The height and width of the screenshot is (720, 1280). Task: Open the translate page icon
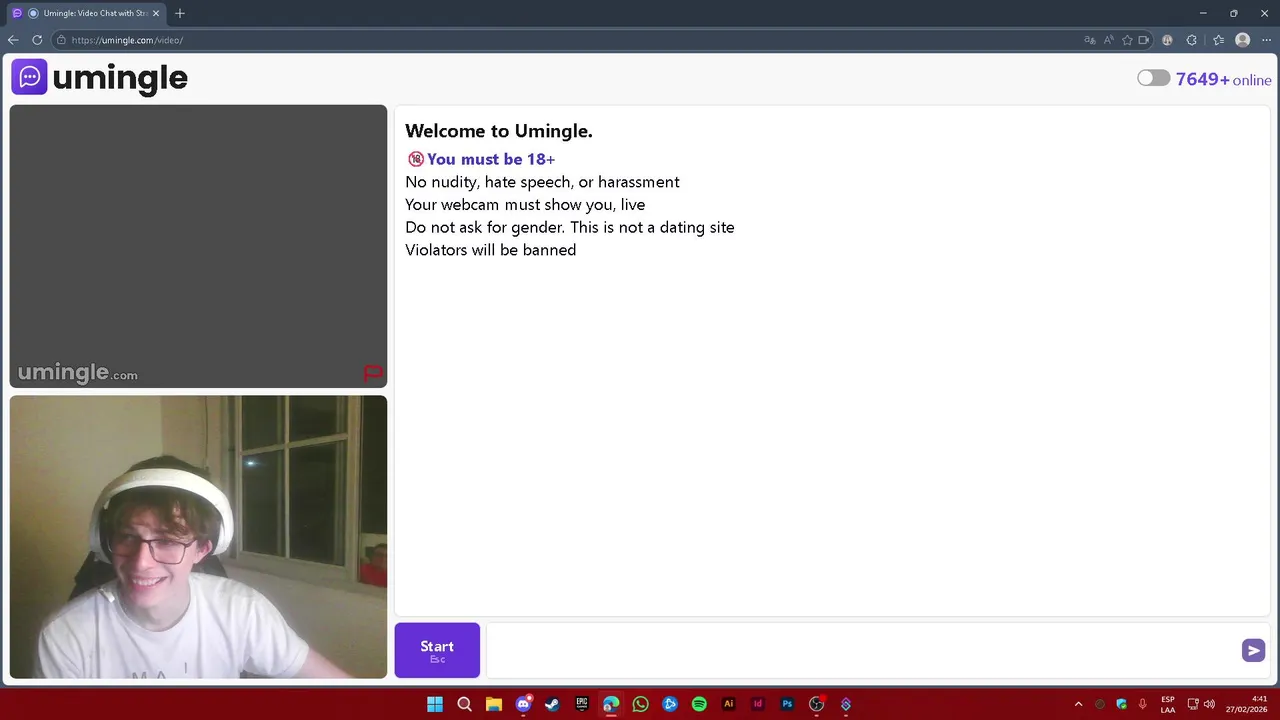(x=1090, y=40)
